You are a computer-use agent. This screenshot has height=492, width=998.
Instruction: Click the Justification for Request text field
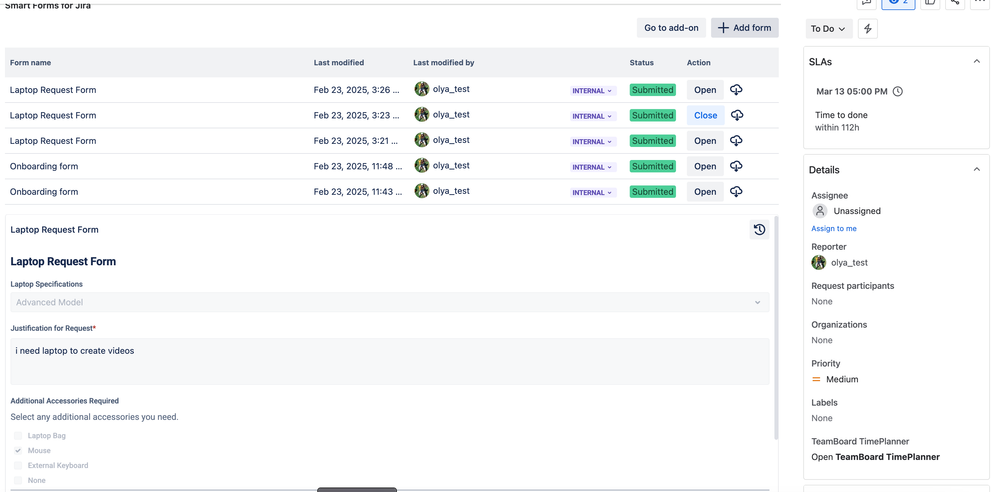pos(390,361)
